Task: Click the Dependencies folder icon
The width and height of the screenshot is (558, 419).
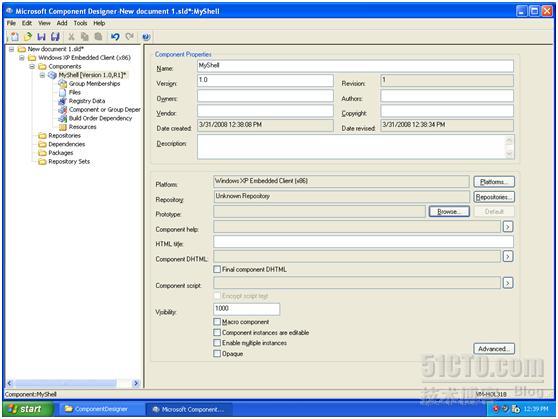Action: coord(42,144)
